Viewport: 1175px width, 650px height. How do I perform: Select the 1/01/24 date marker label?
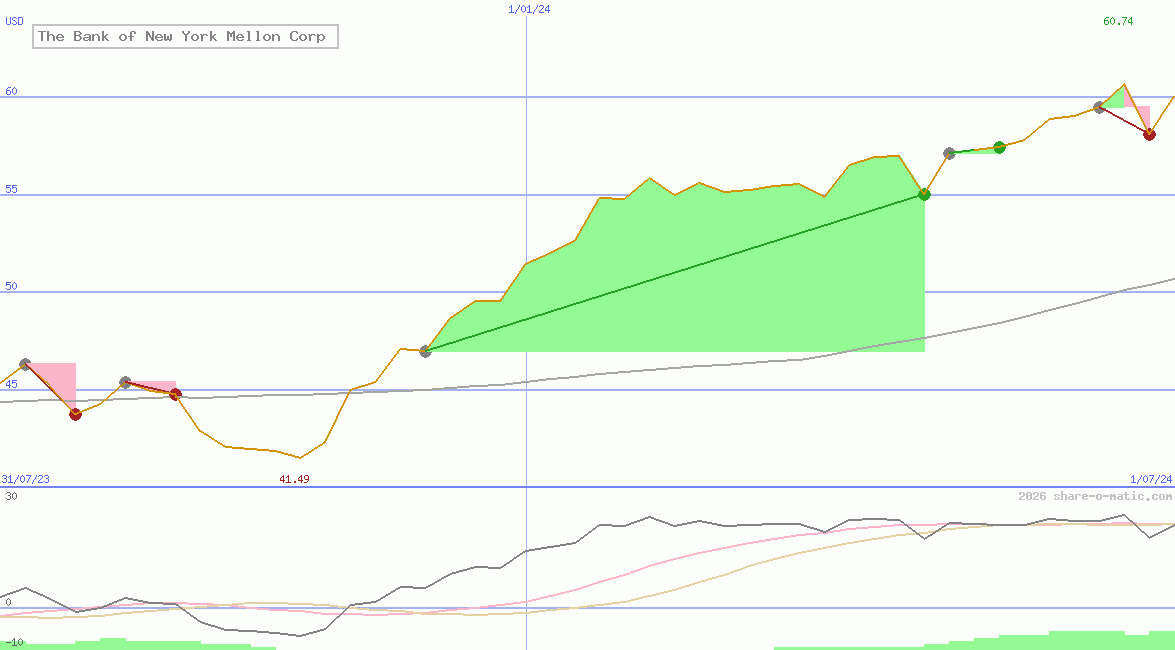coord(529,9)
